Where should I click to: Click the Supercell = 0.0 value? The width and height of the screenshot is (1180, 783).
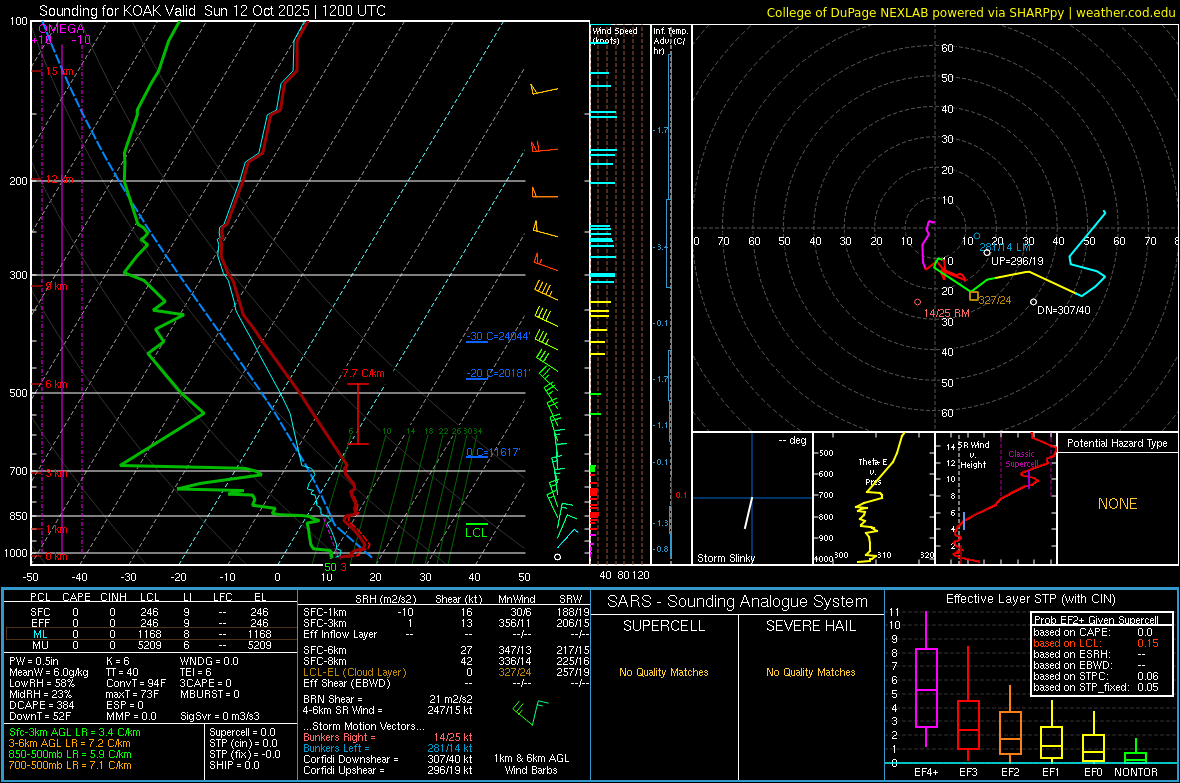(242, 732)
